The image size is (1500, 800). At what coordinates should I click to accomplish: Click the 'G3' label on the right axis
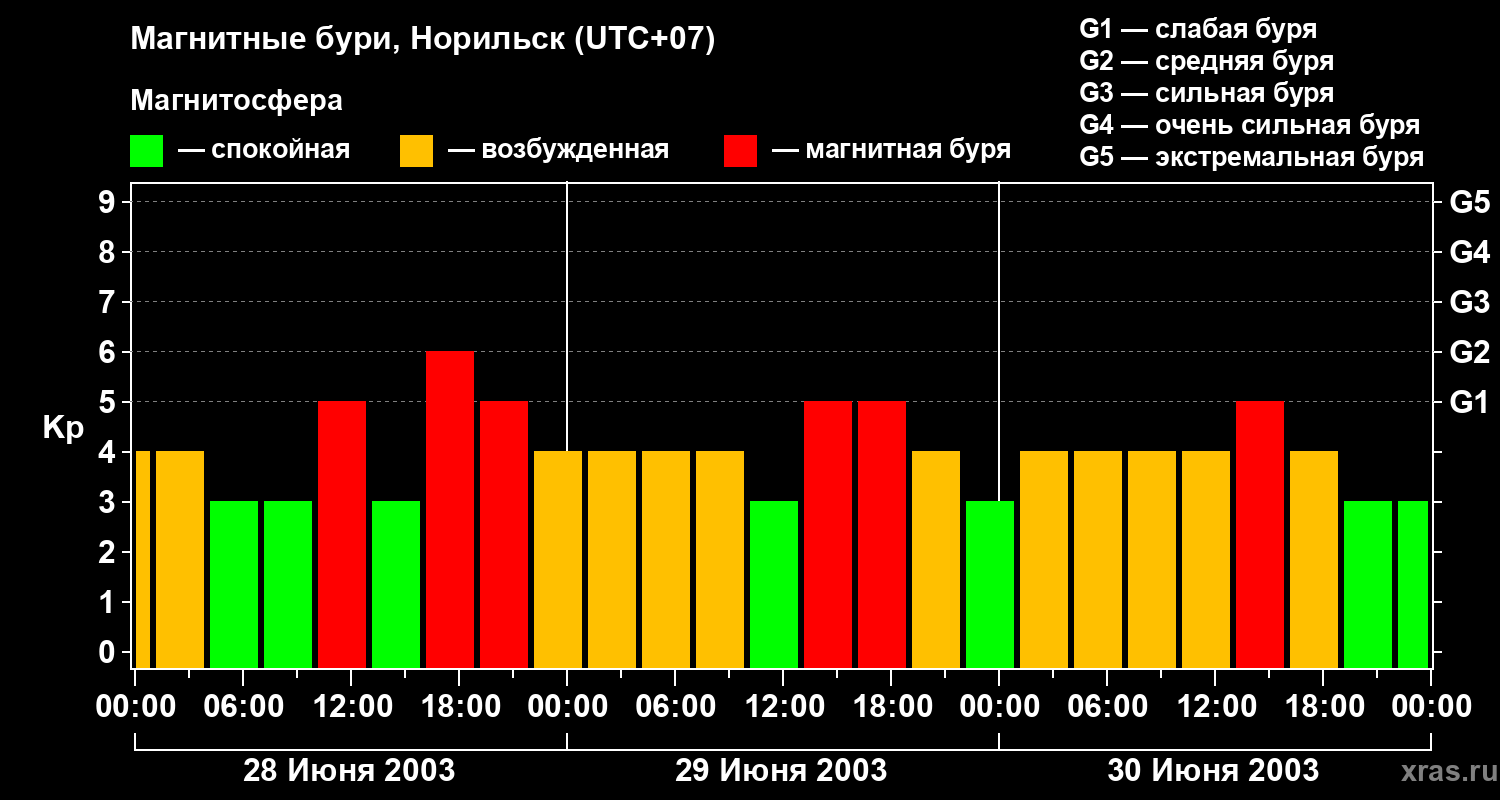[1470, 302]
